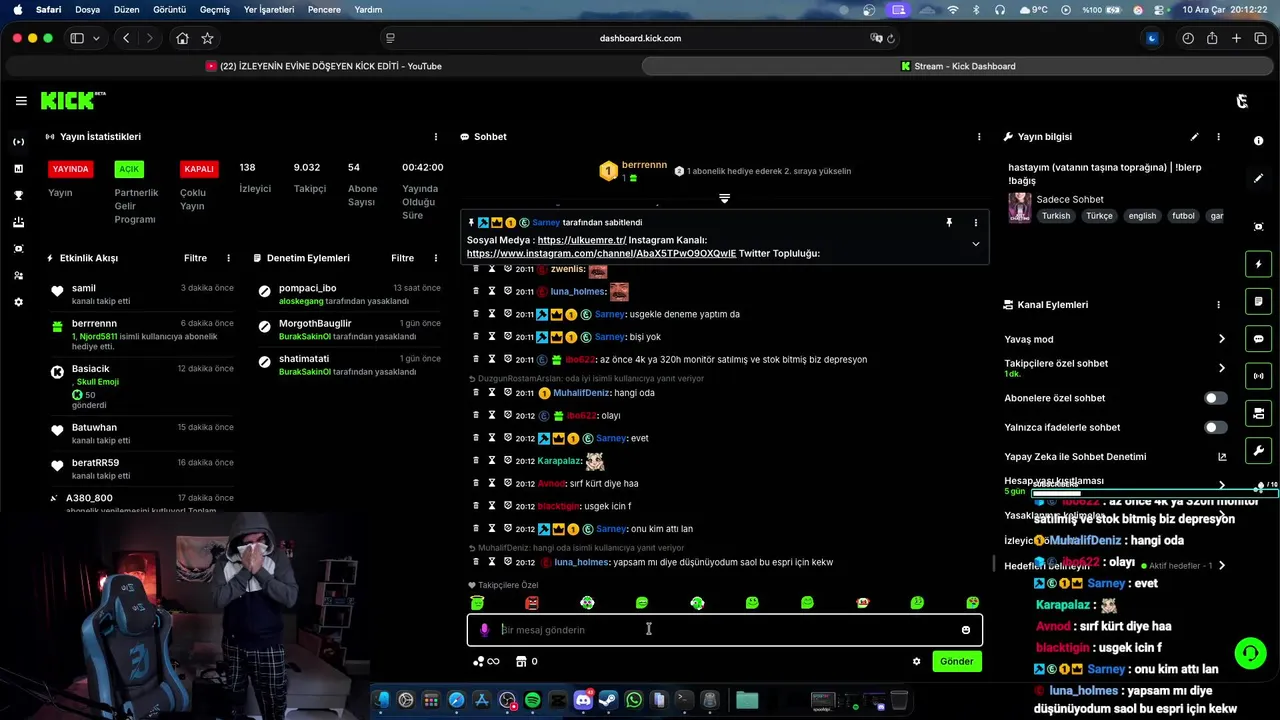
Task: Open Filtre in Denetim Eylemleri
Action: 402,258
